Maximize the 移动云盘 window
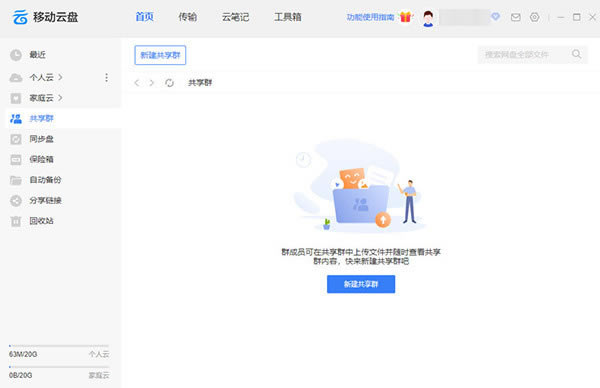 pos(577,17)
